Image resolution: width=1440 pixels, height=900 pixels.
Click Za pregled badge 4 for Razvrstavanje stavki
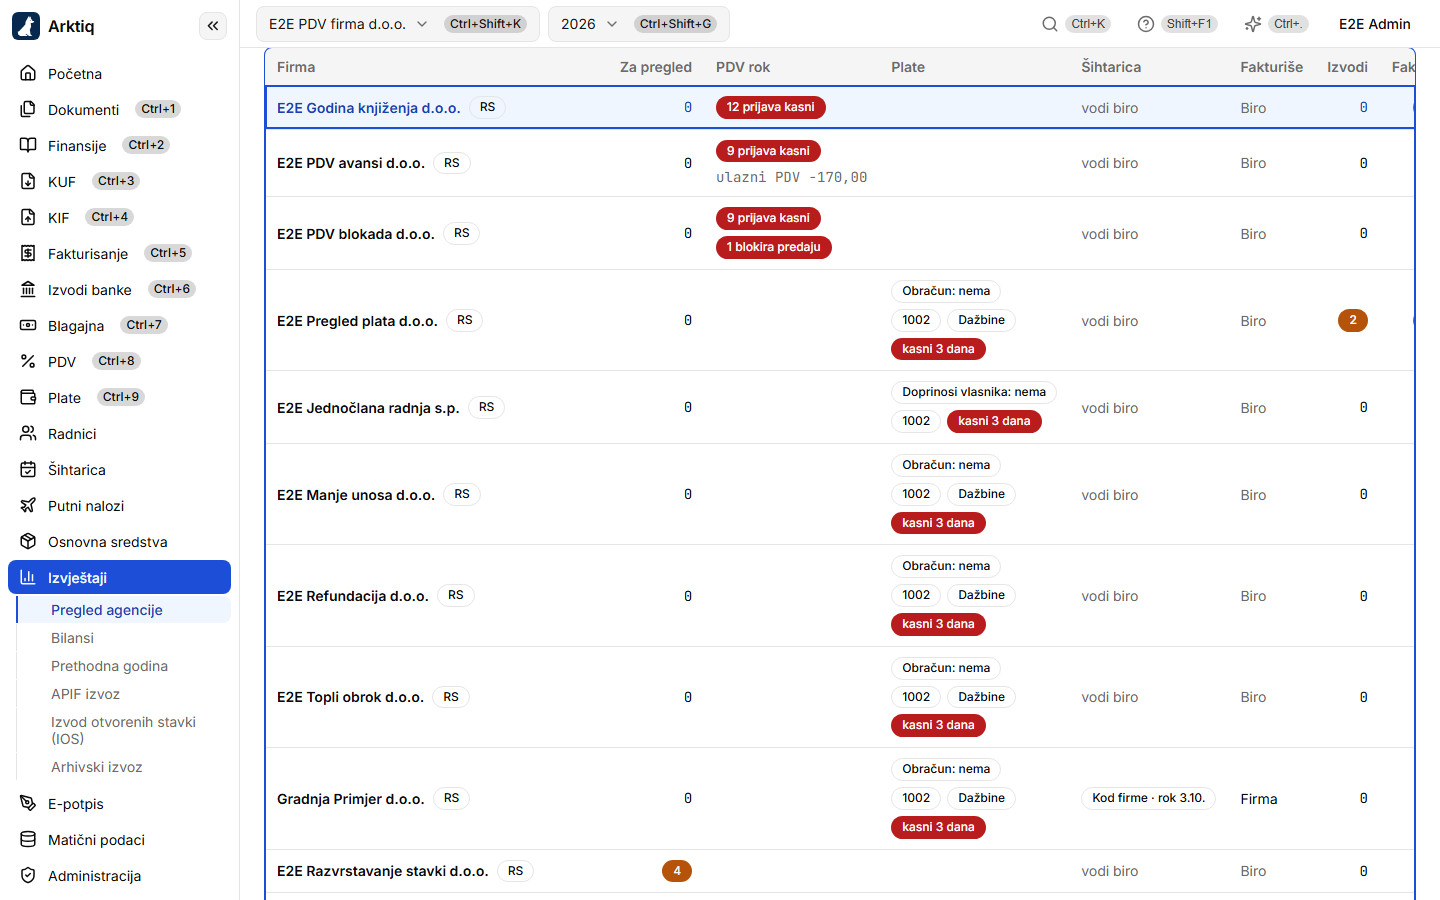click(677, 871)
